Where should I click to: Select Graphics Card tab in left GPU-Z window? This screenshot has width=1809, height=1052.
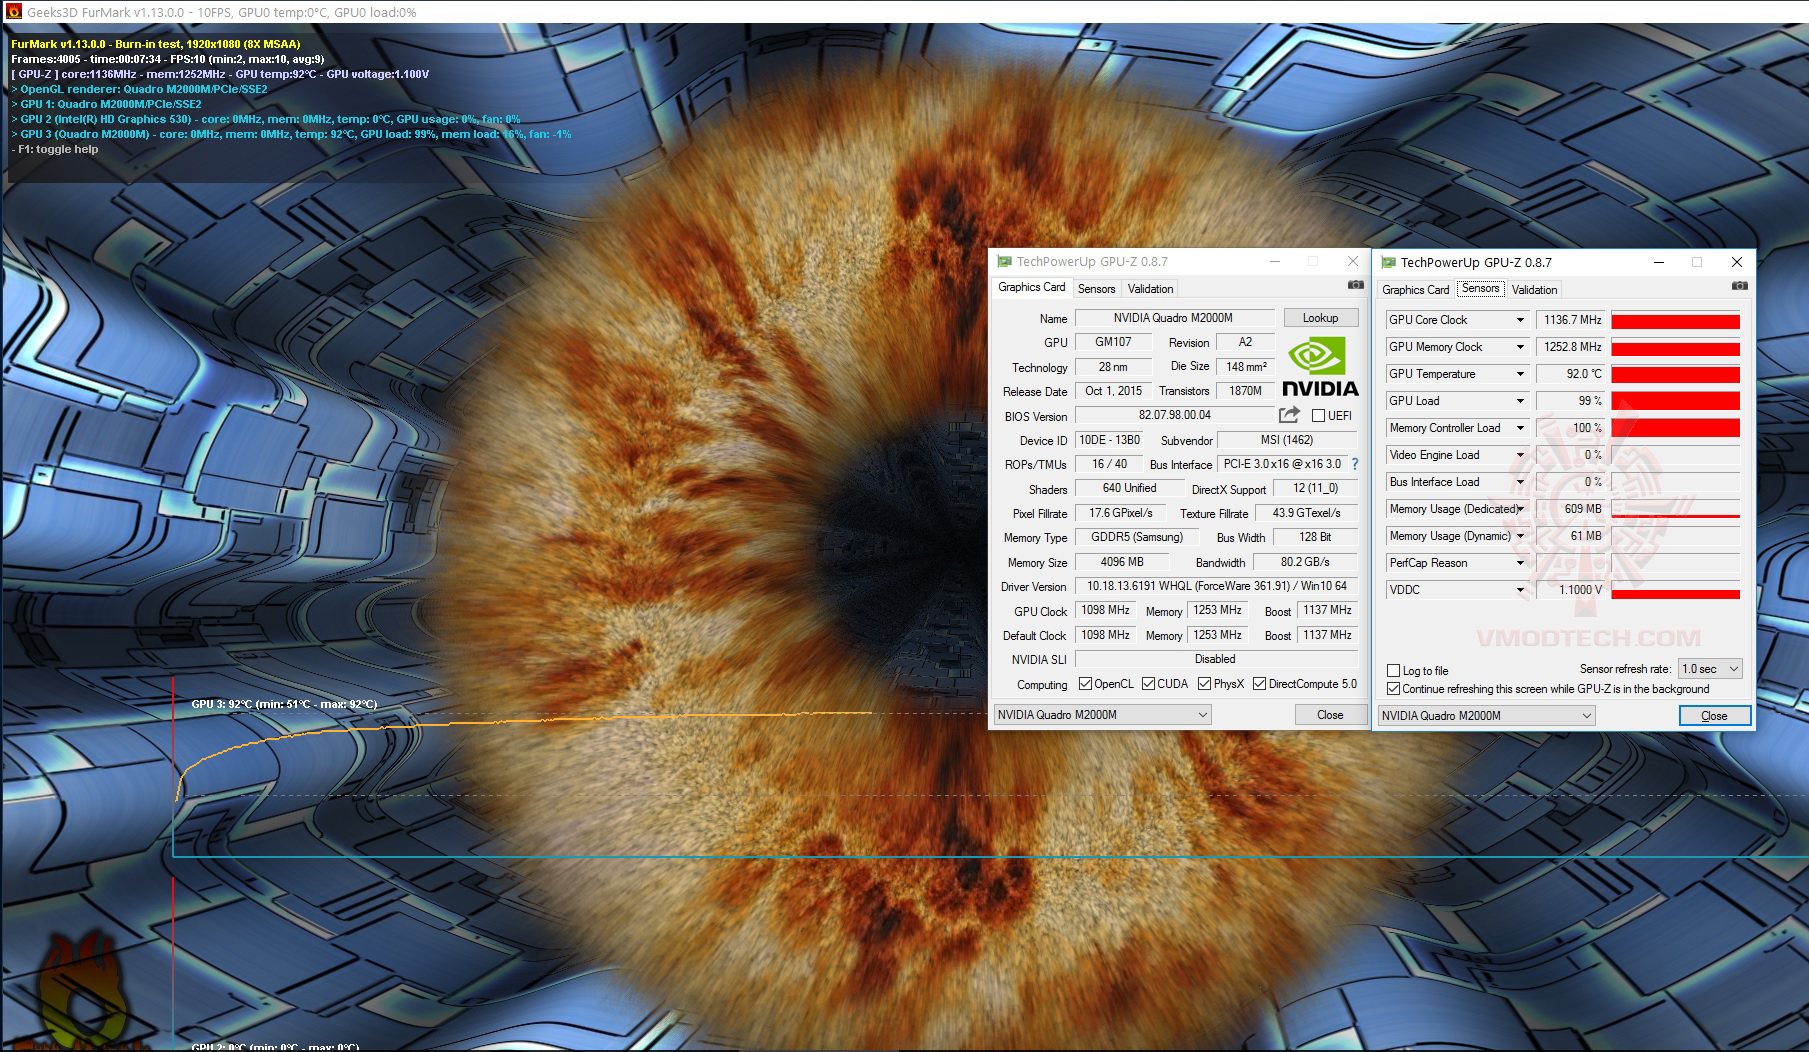(1032, 287)
